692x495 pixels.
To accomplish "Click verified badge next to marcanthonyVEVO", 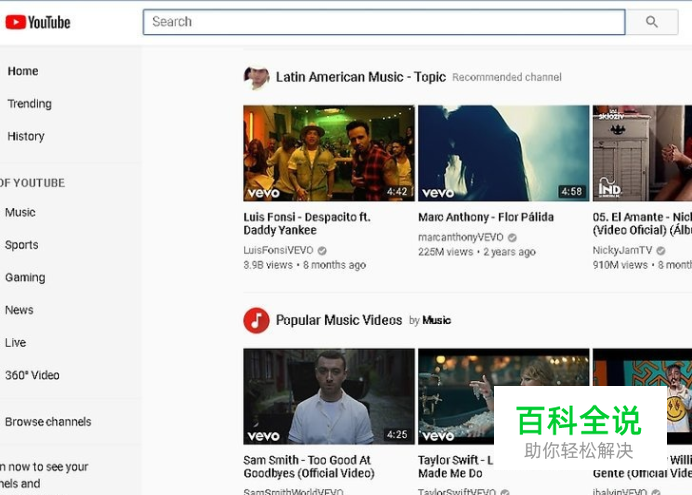I will coord(512,238).
